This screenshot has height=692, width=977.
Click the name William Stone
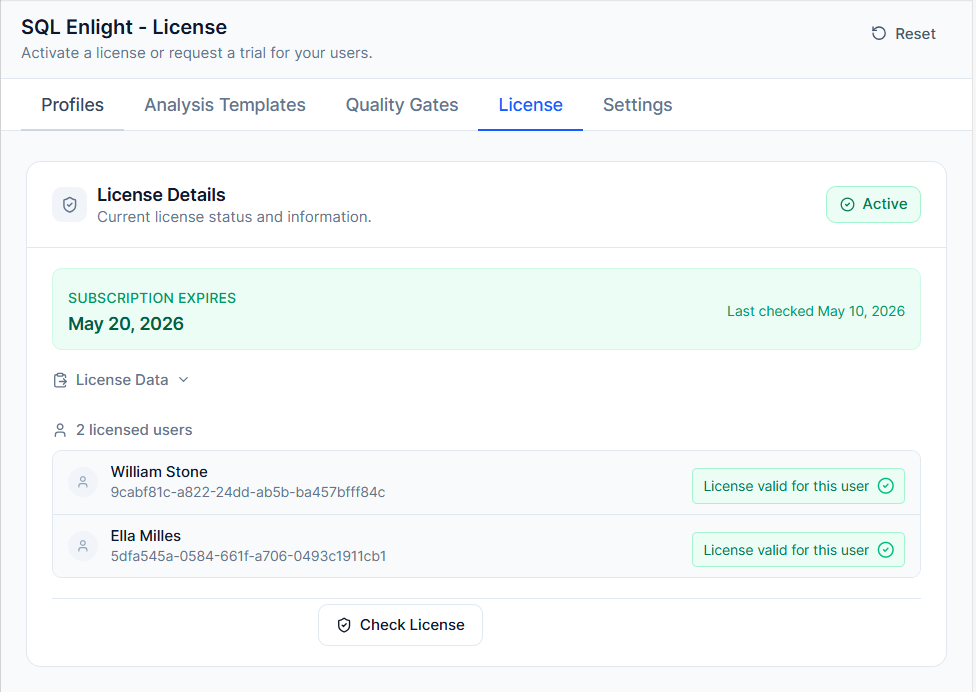point(159,472)
